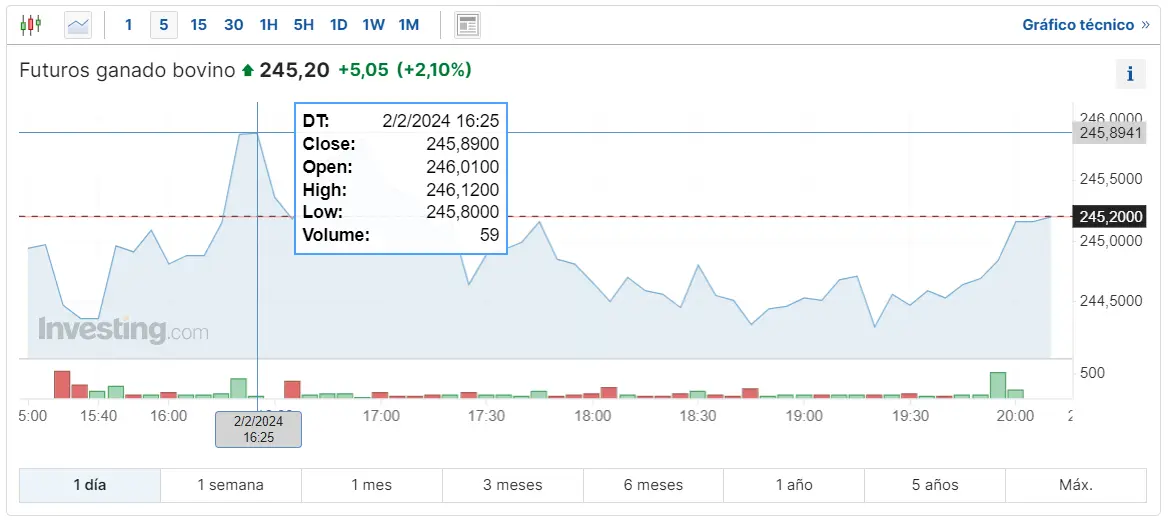
Task: Set interval to 1D
Action: pos(338,24)
